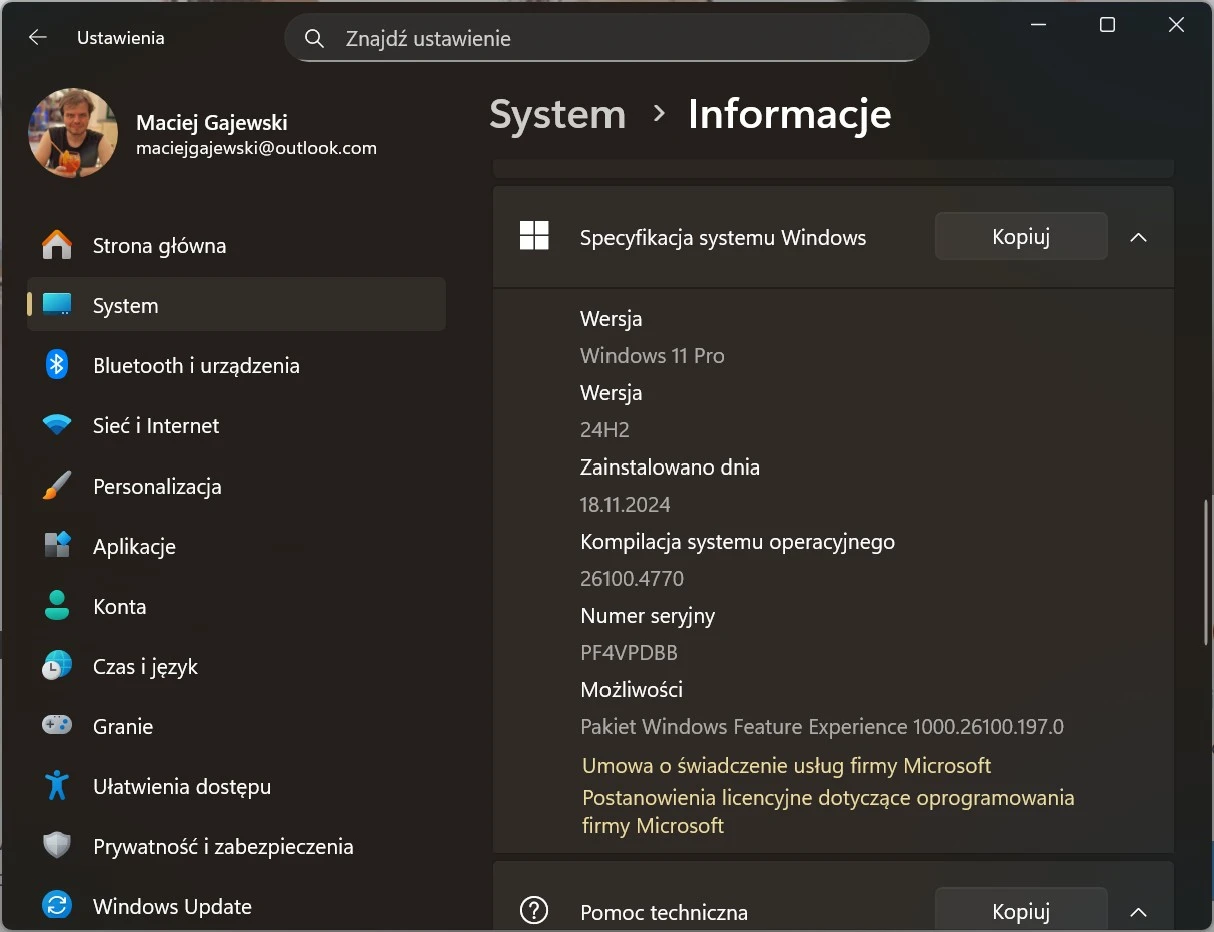Click the Strona główna home icon
The image size is (1214, 932).
(57, 245)
